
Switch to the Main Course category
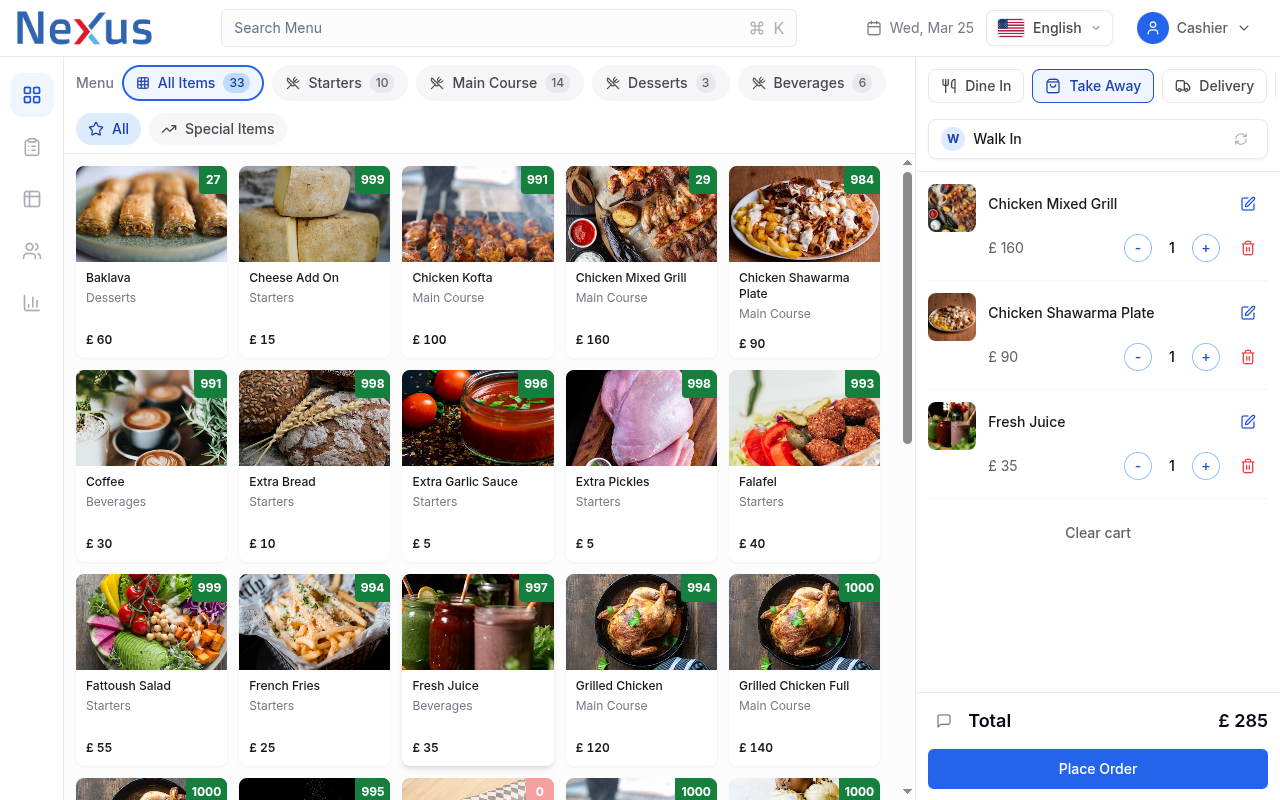[500, 83]
